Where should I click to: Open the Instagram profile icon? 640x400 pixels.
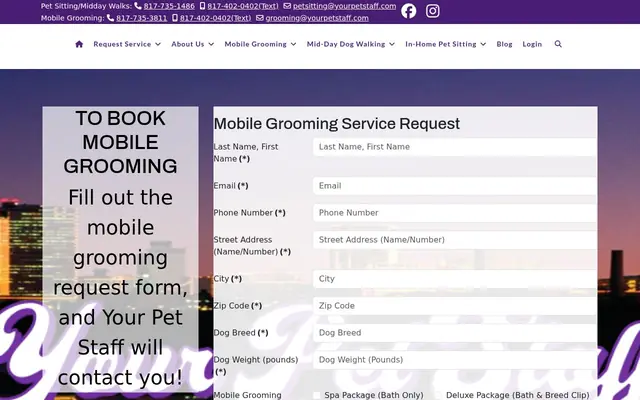[433, 11]
